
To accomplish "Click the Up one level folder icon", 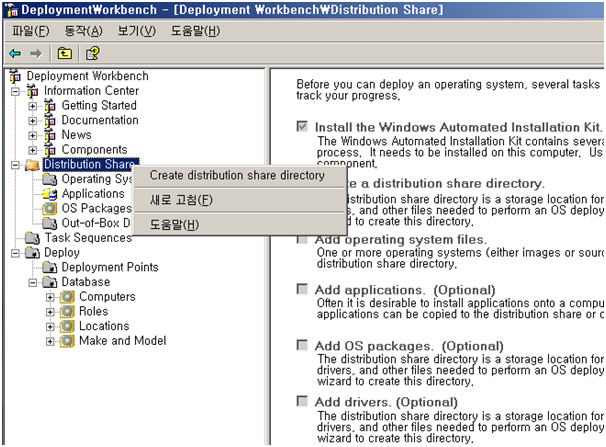I will (65, 53).
